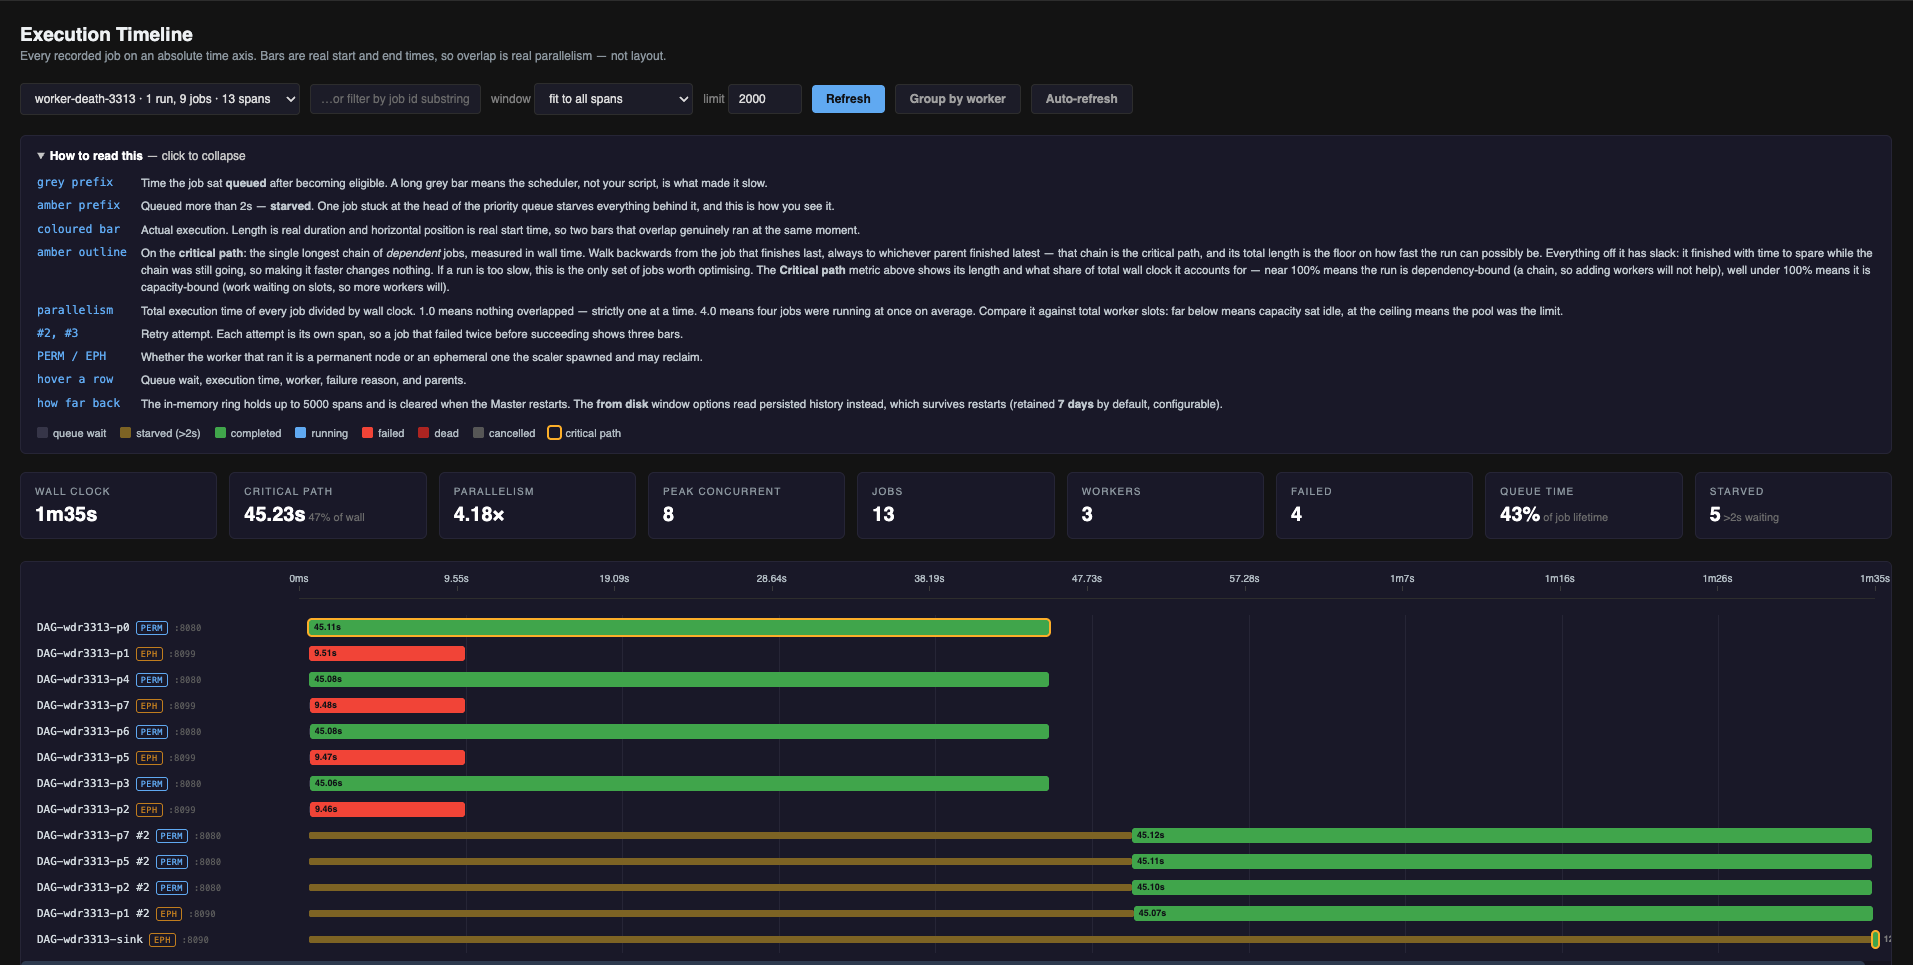
Task: Click the EPH badge on DAG-wdr3313-p1 row
Action: 149,654
